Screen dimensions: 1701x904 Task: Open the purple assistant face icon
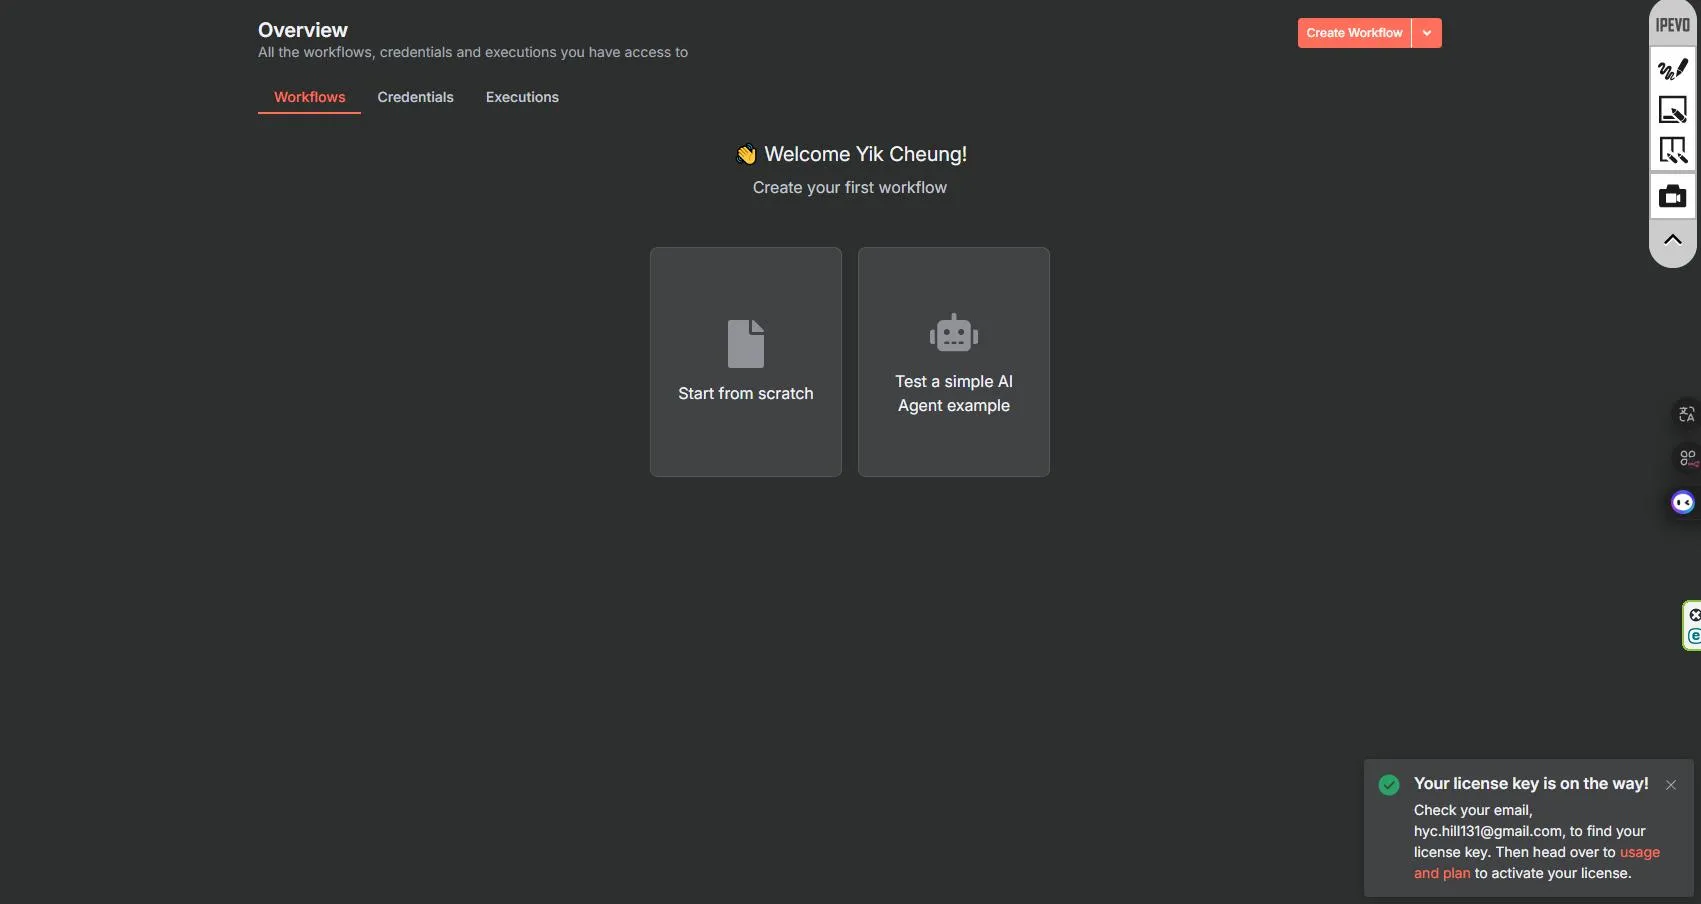click(x=1683, y=502)
